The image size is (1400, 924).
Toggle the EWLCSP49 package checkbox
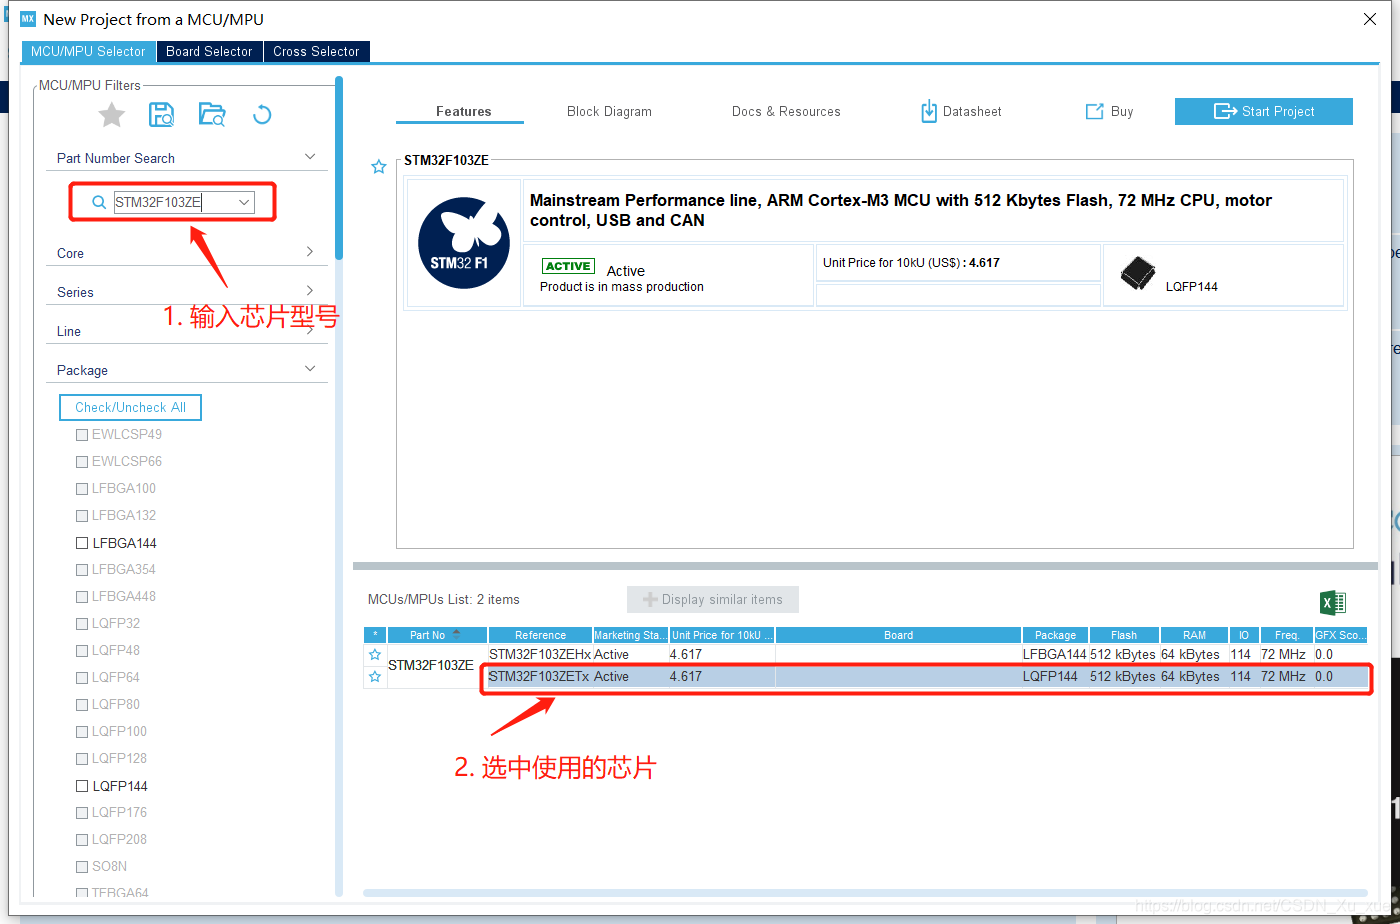coord(82,435)
